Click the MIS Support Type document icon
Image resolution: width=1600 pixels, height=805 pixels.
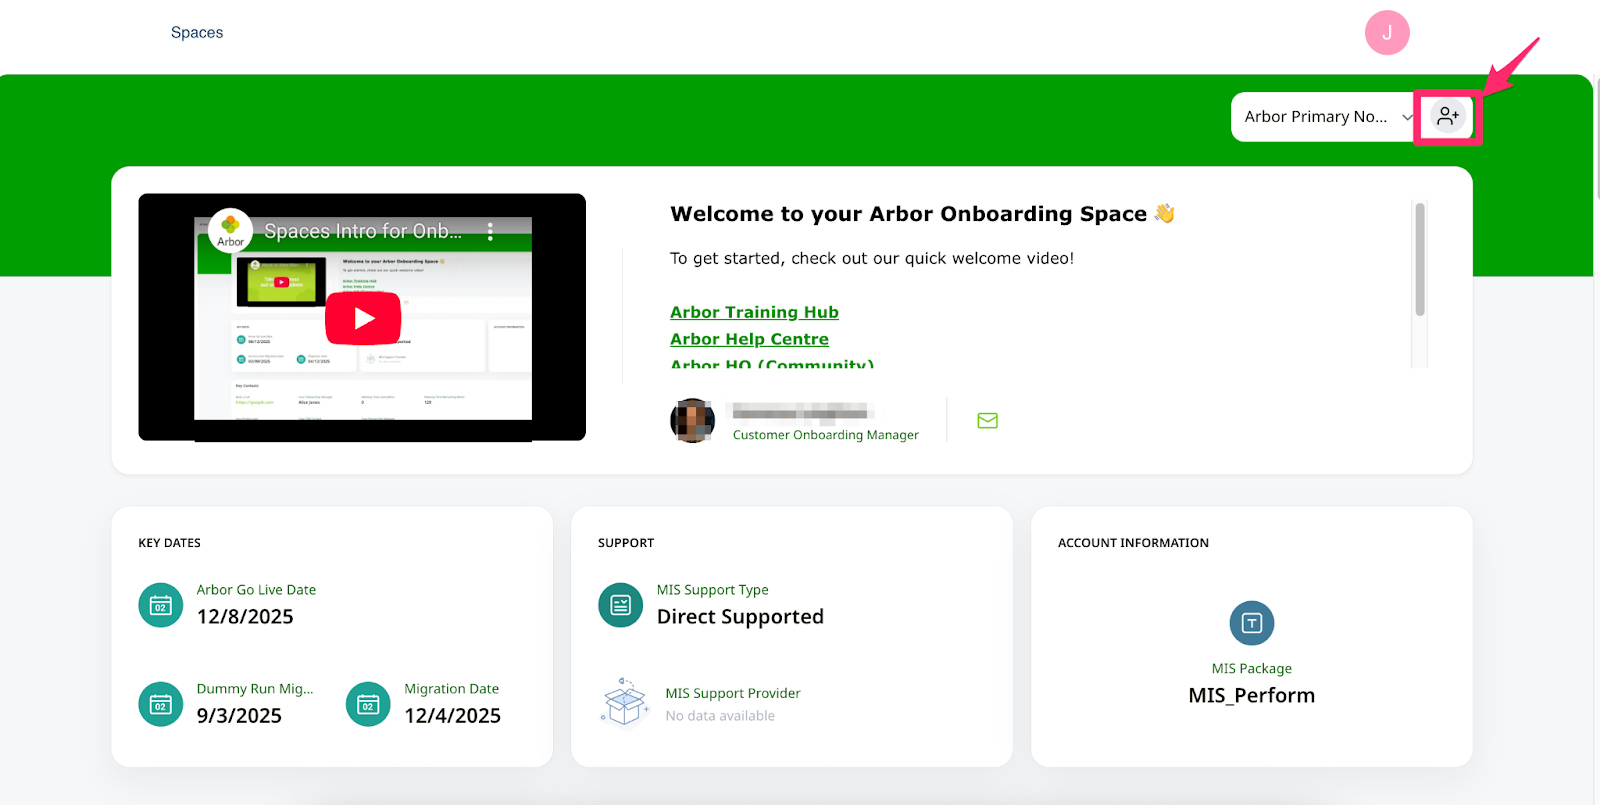pos(620,605)
